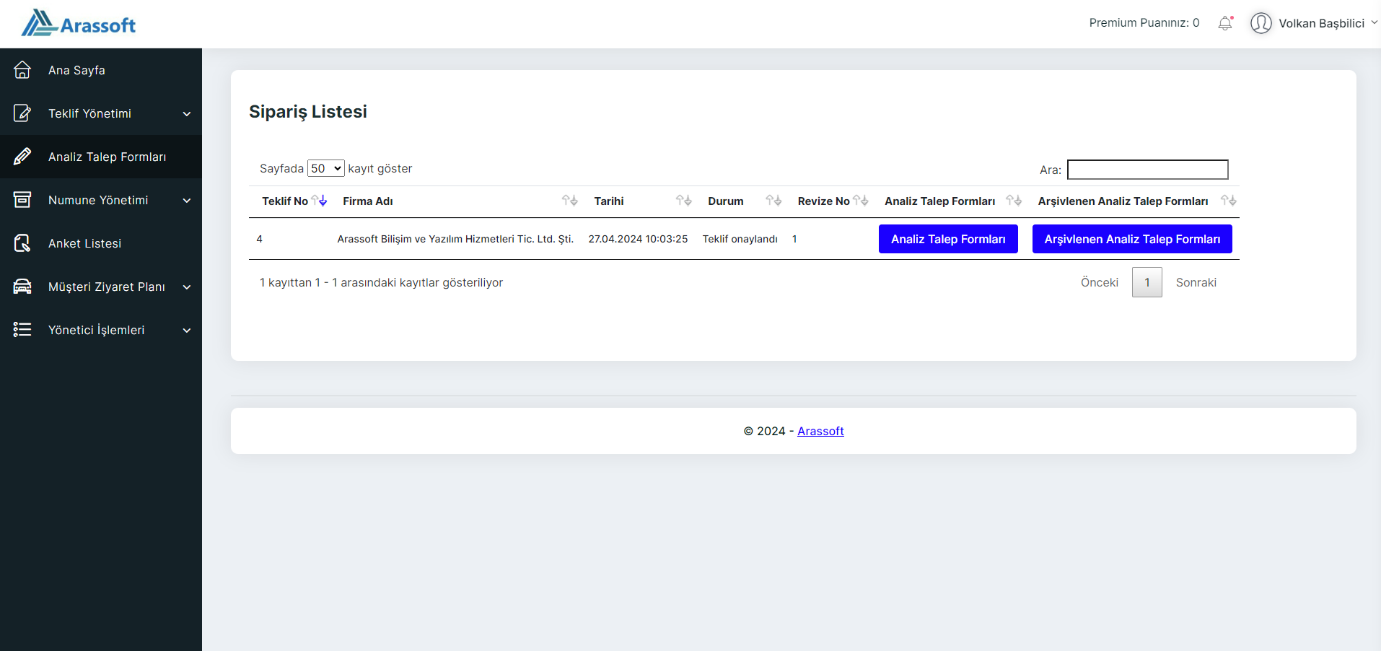
Task: Click the blue Analiz Talep Formları button
Action: [948, 239]
